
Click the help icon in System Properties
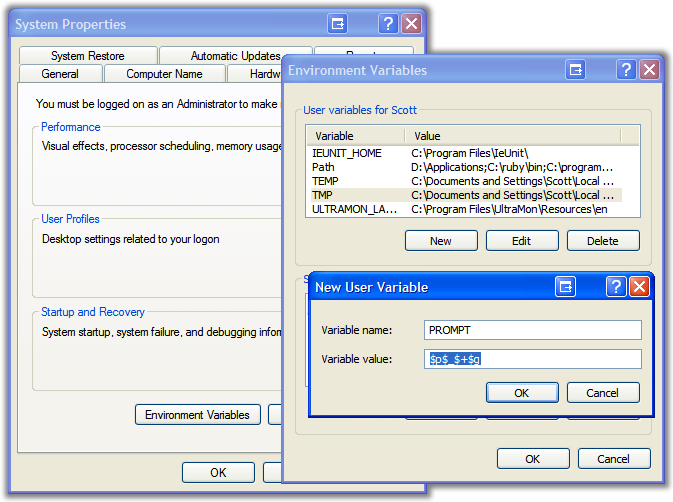[388, 23]
